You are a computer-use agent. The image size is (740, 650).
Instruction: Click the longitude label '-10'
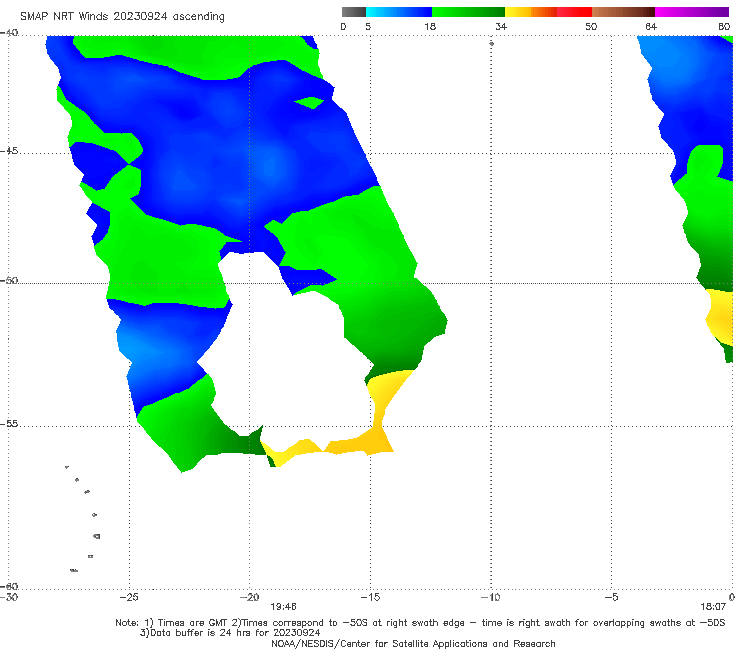(490, 597)
